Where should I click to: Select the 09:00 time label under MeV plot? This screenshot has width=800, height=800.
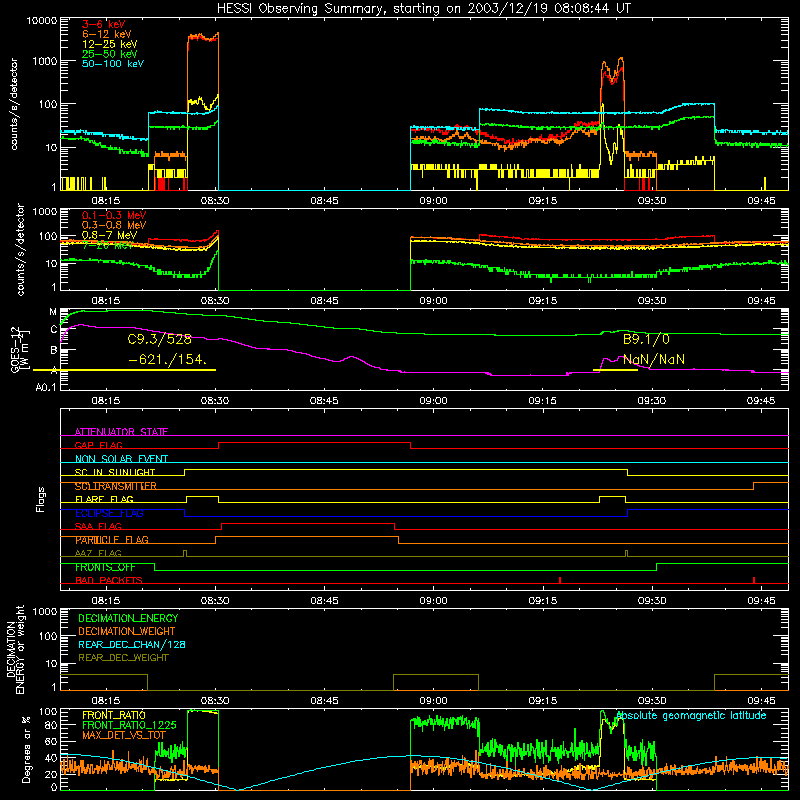pos(433,301)
